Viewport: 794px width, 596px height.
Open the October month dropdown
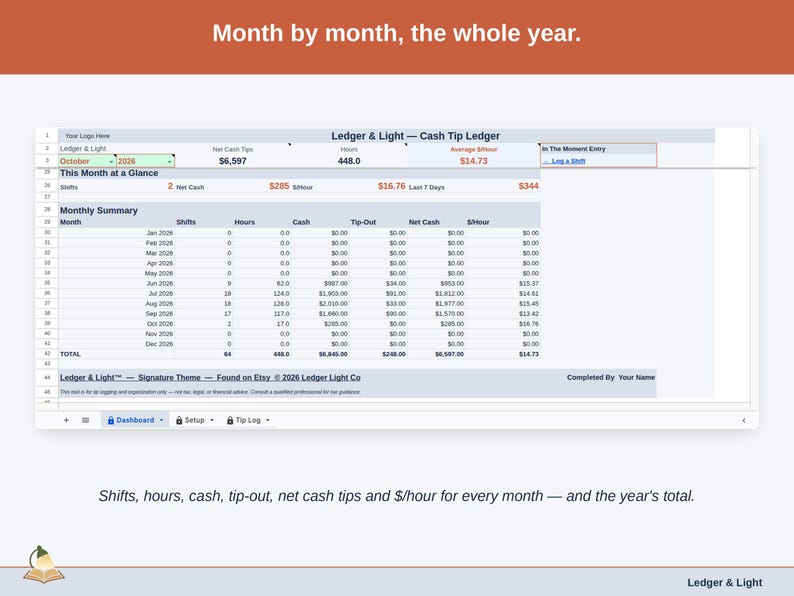click(111, 162)
